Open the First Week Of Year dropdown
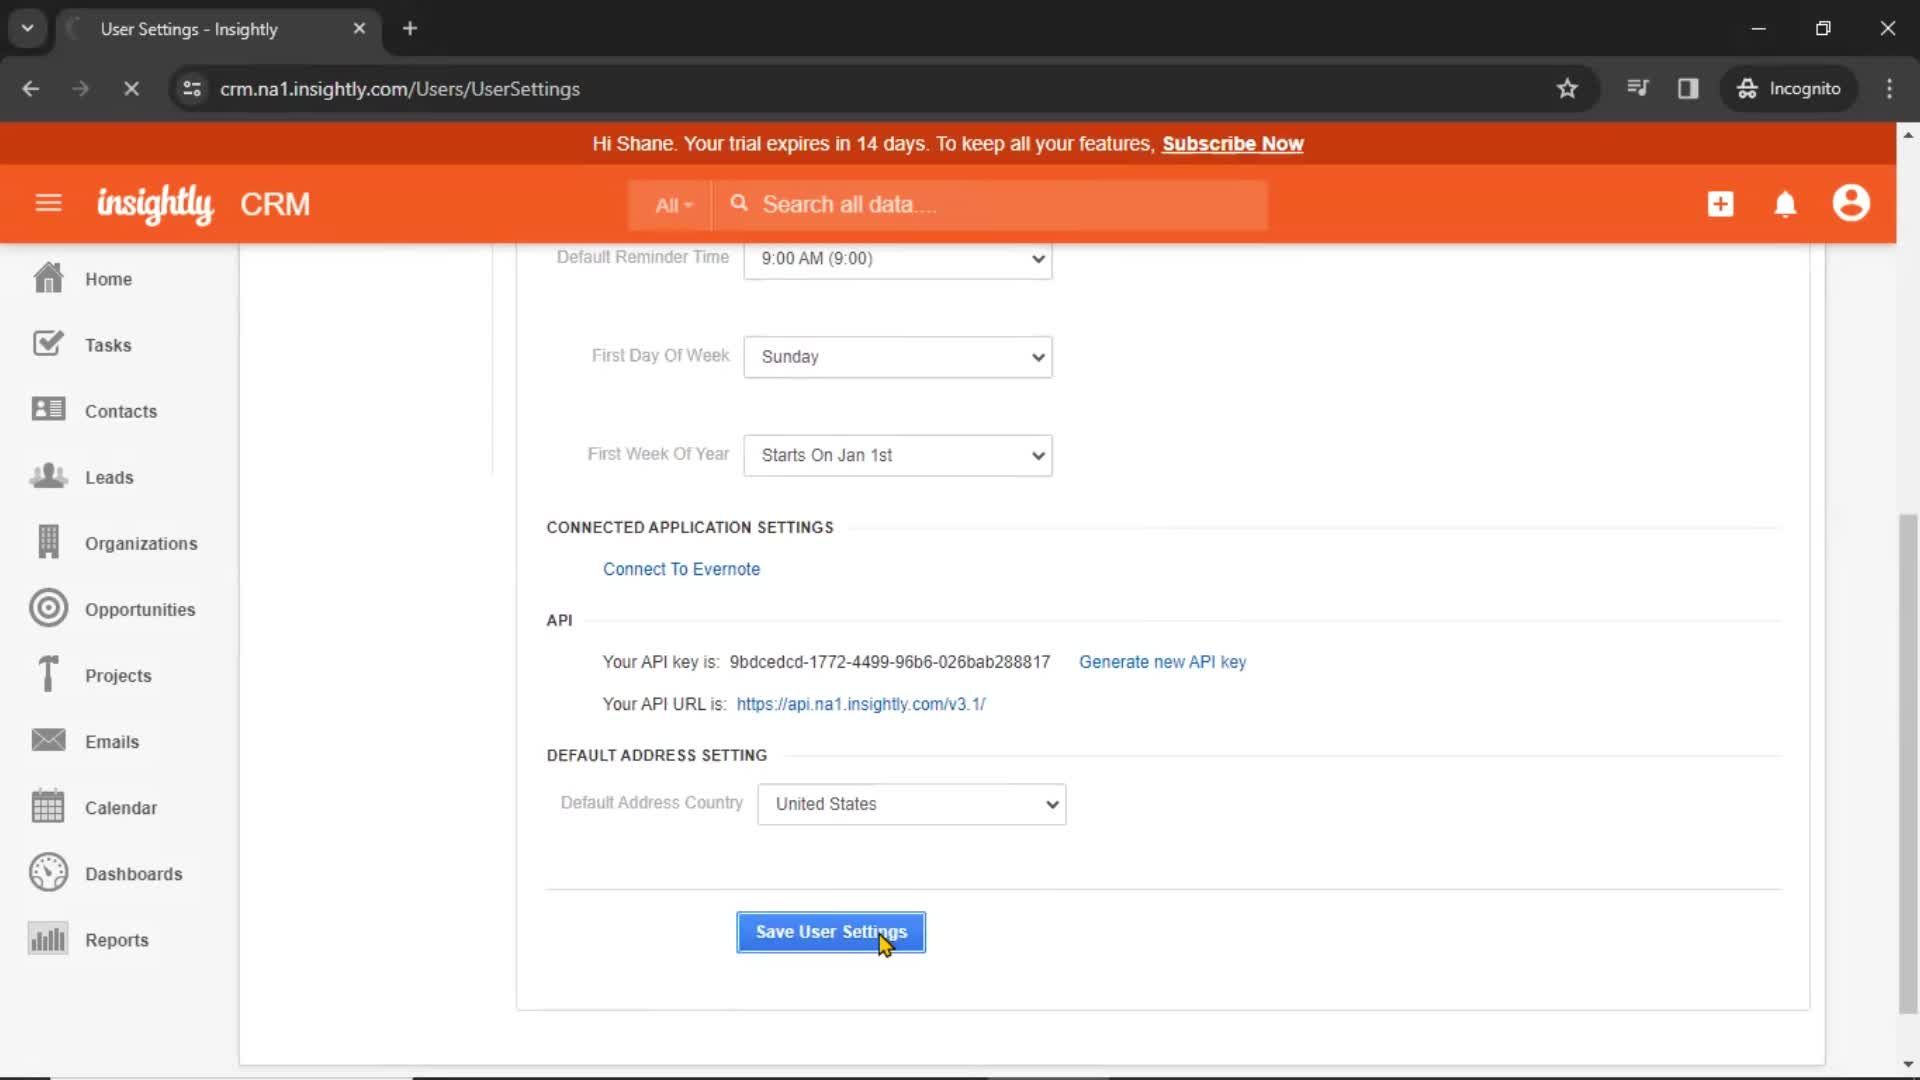1920x1080 pixels. tap(898, 455)
